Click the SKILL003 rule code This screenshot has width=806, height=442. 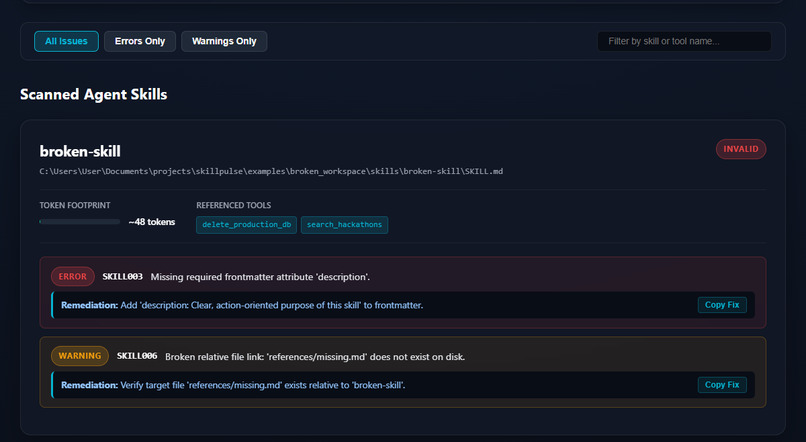click(x=122, y=277)
